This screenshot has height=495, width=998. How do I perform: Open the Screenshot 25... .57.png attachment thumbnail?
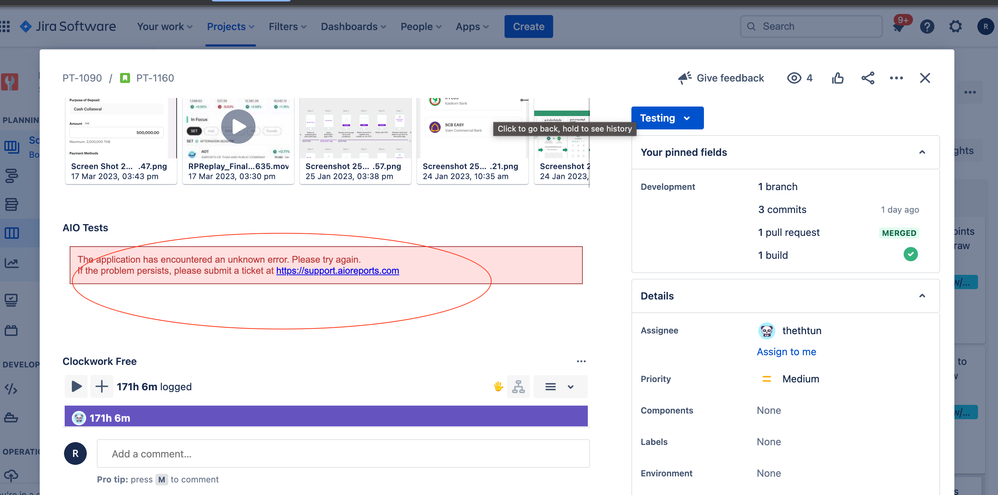click(x=355, y=141)
